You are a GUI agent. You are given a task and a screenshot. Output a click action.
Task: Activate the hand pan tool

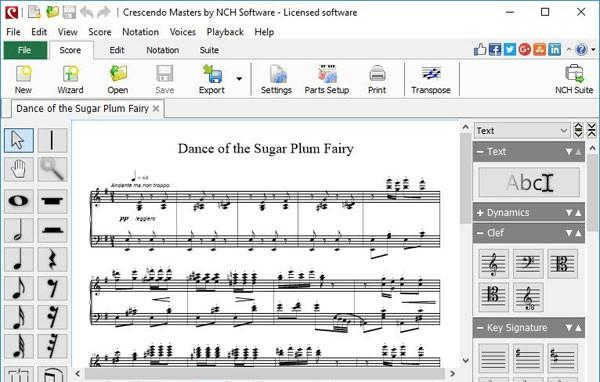pyautogui.click(x=18, y=169)
